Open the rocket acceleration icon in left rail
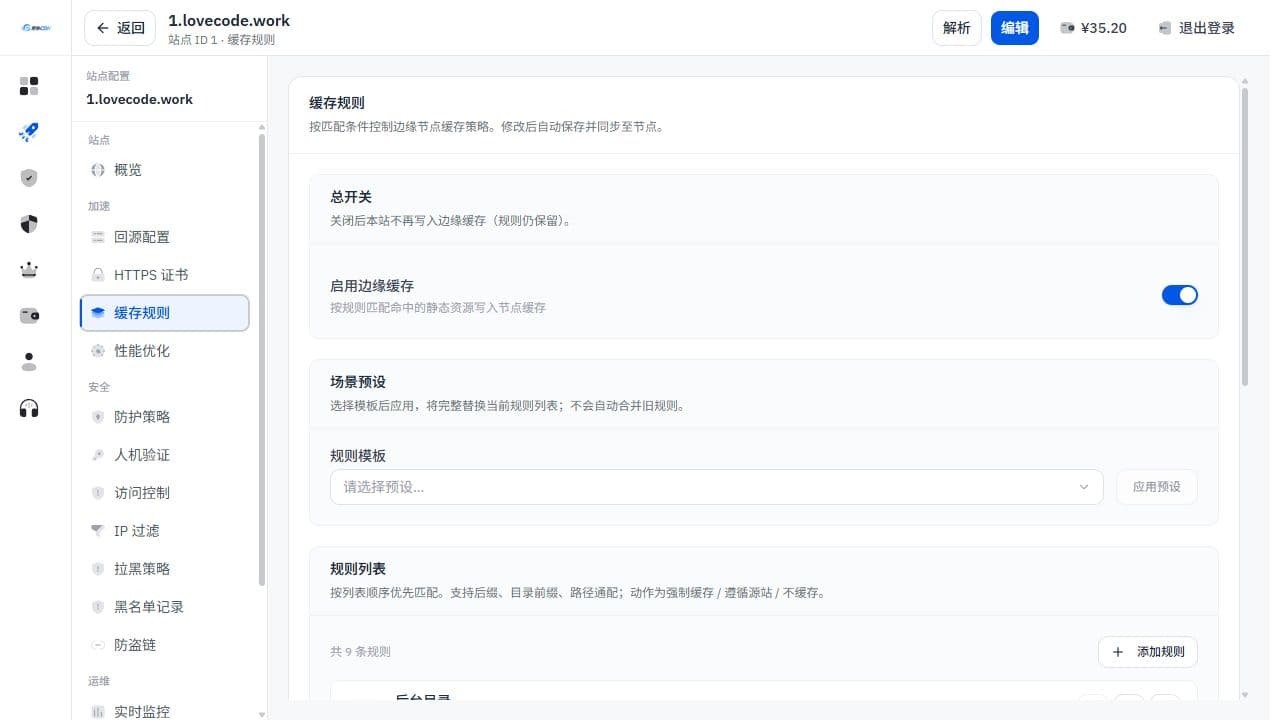The image size is (1280, 720). pyautogui.click(x=29, y=132)
